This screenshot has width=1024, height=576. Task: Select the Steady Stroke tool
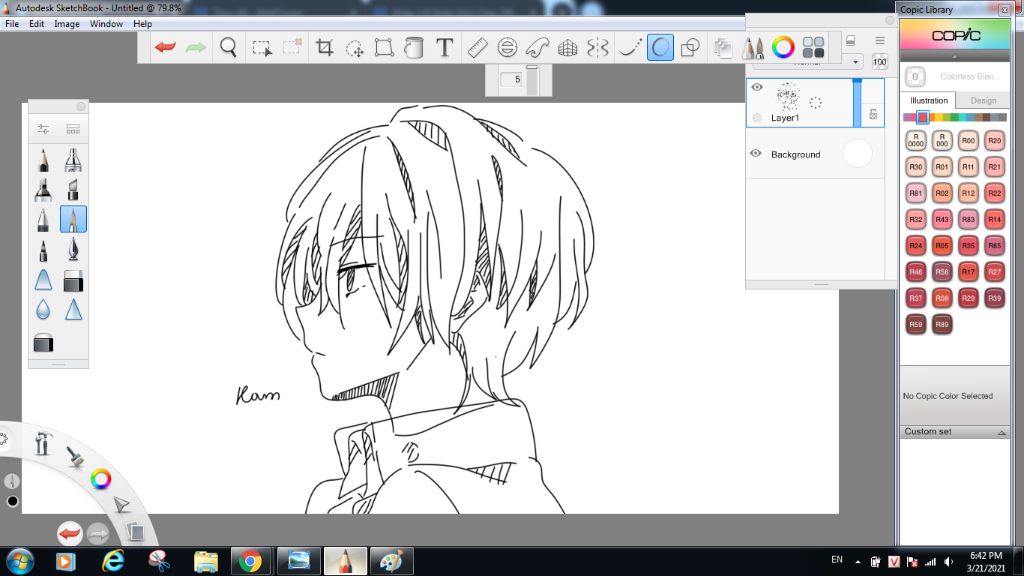point(630,48)
